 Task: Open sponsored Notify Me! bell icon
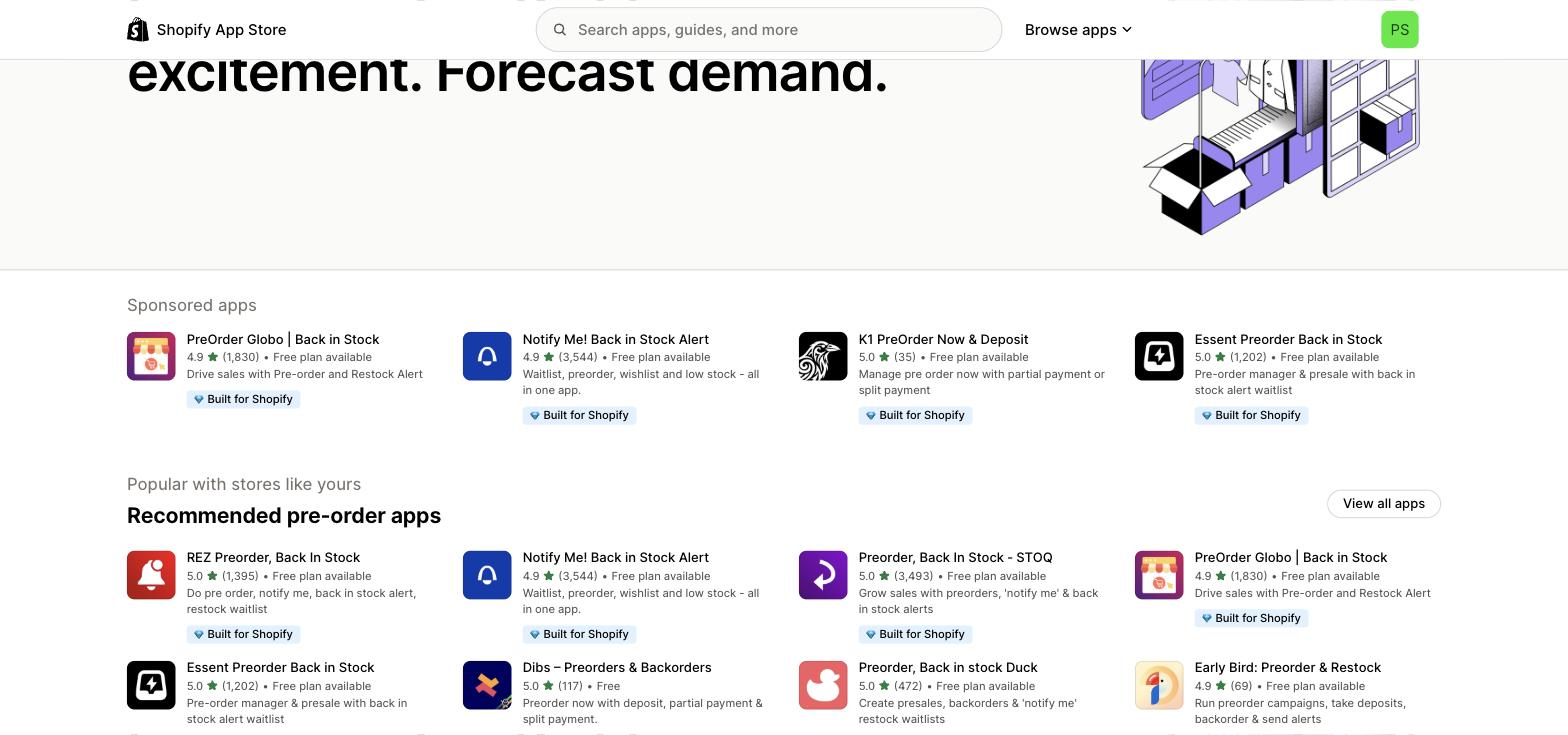[x=487, y=356]
